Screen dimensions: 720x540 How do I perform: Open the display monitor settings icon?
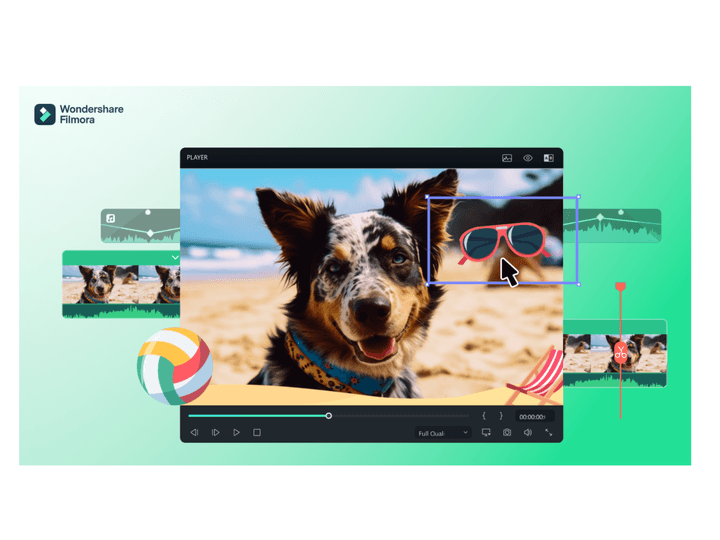[486, 433]
